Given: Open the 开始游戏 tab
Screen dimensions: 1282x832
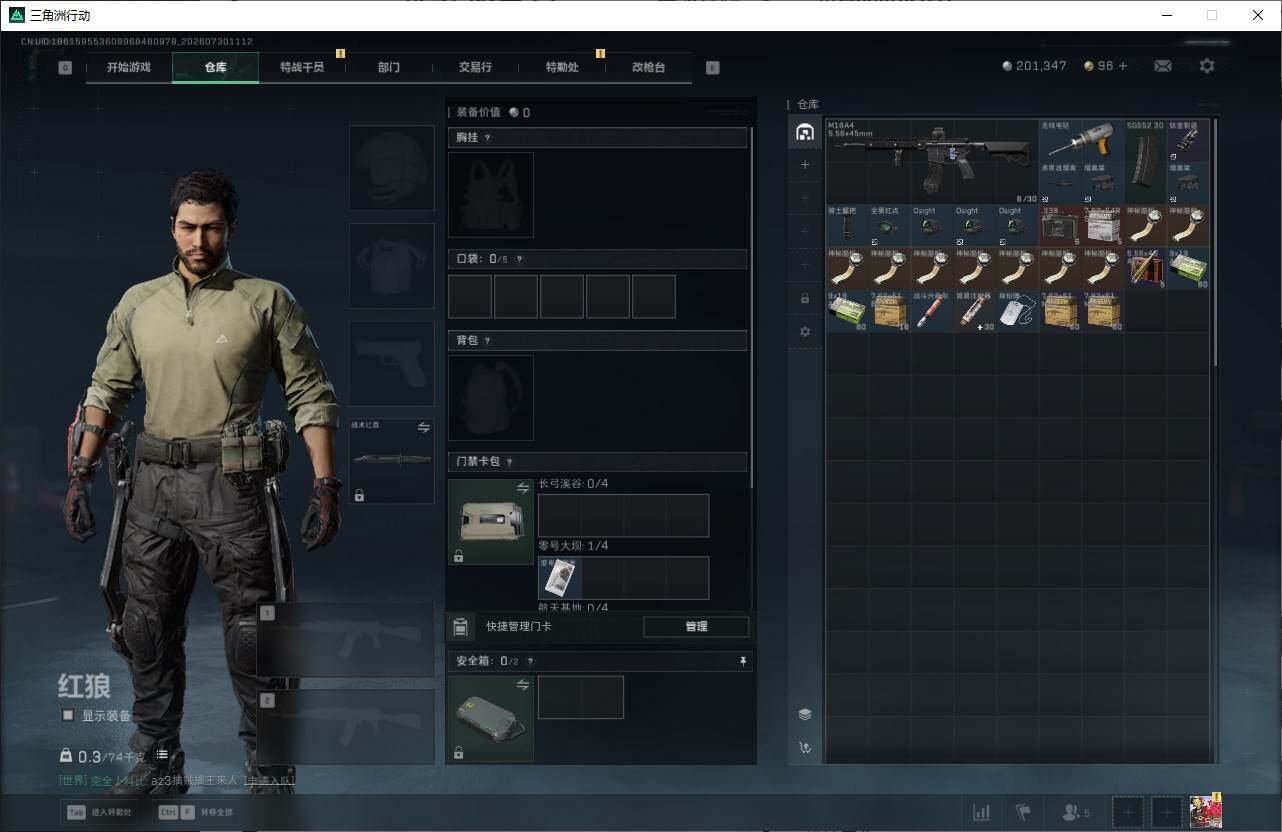Looking at the screenshot, I should click(129, 67).
